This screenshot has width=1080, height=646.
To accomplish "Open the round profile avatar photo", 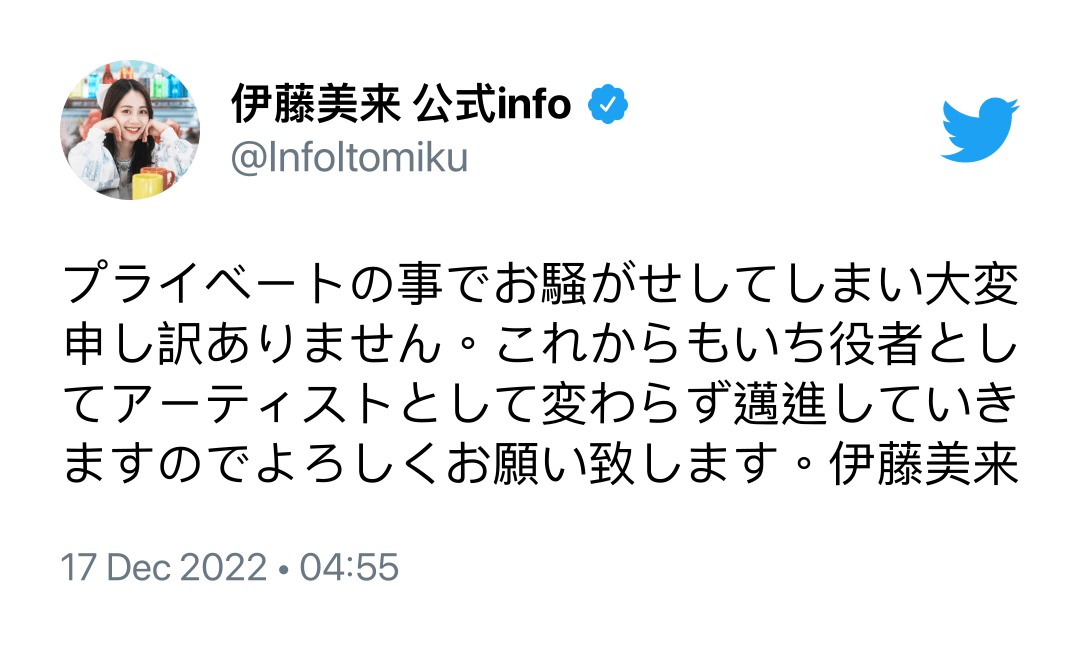I will [130, 130].
